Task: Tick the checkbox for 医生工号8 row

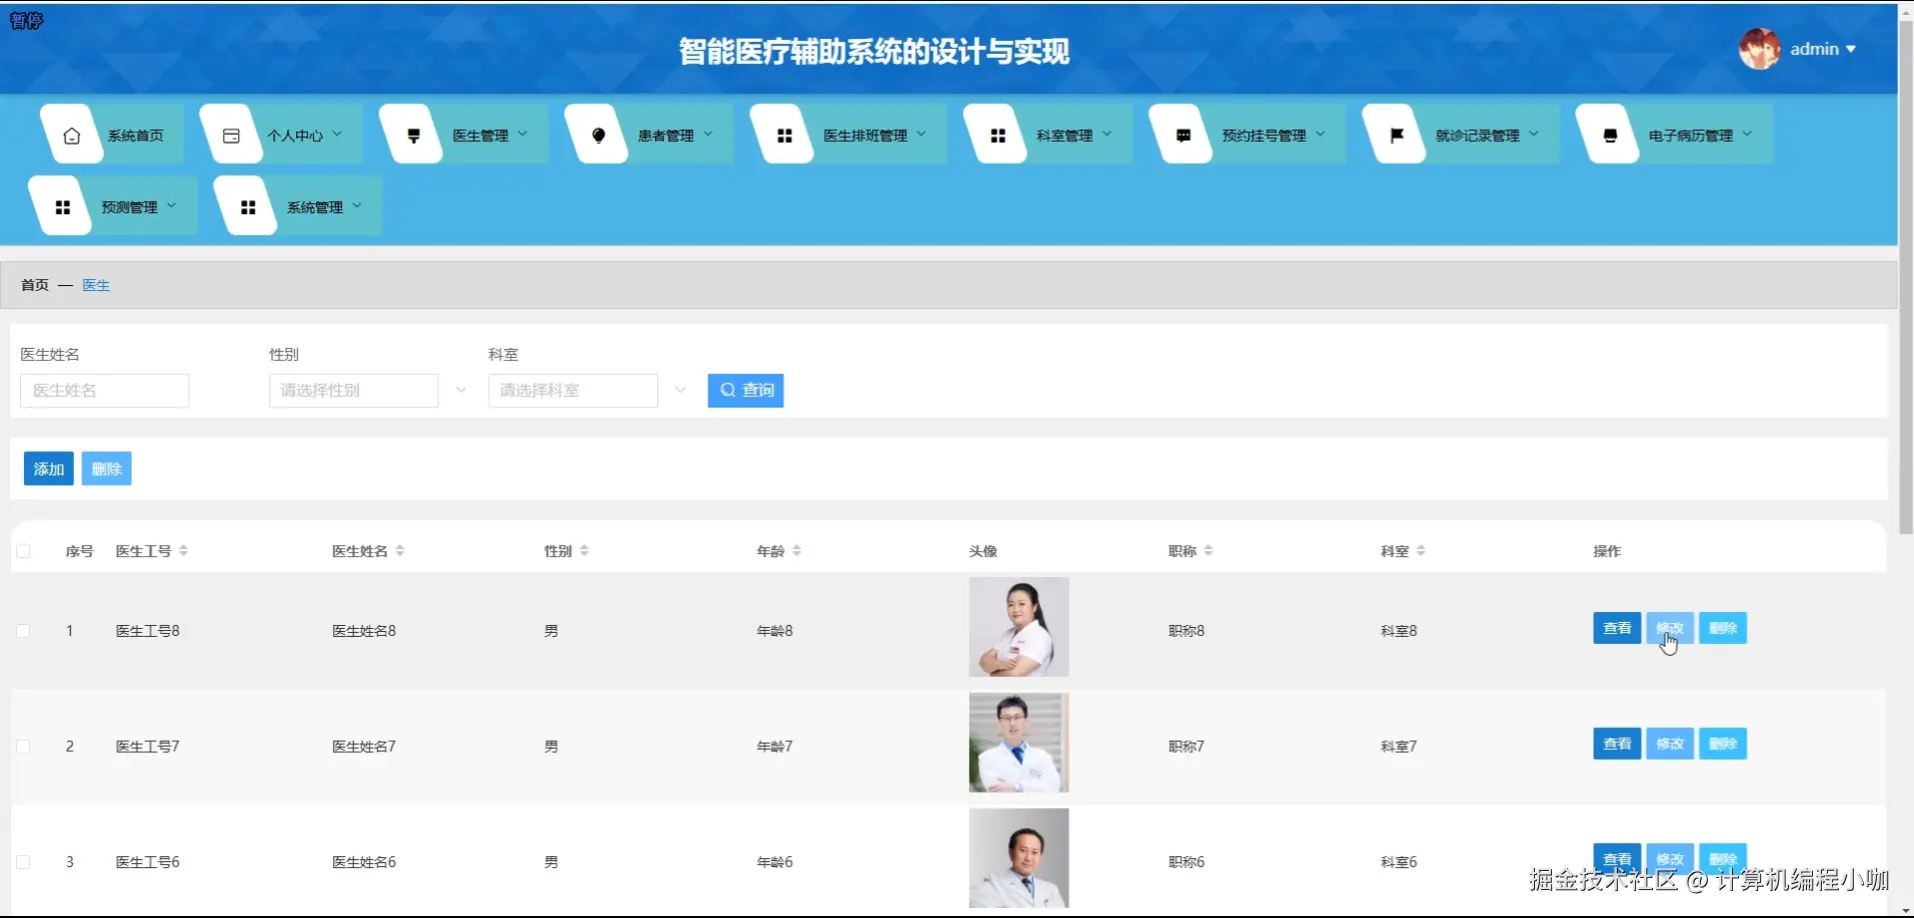Action: (x=23, y=631)
